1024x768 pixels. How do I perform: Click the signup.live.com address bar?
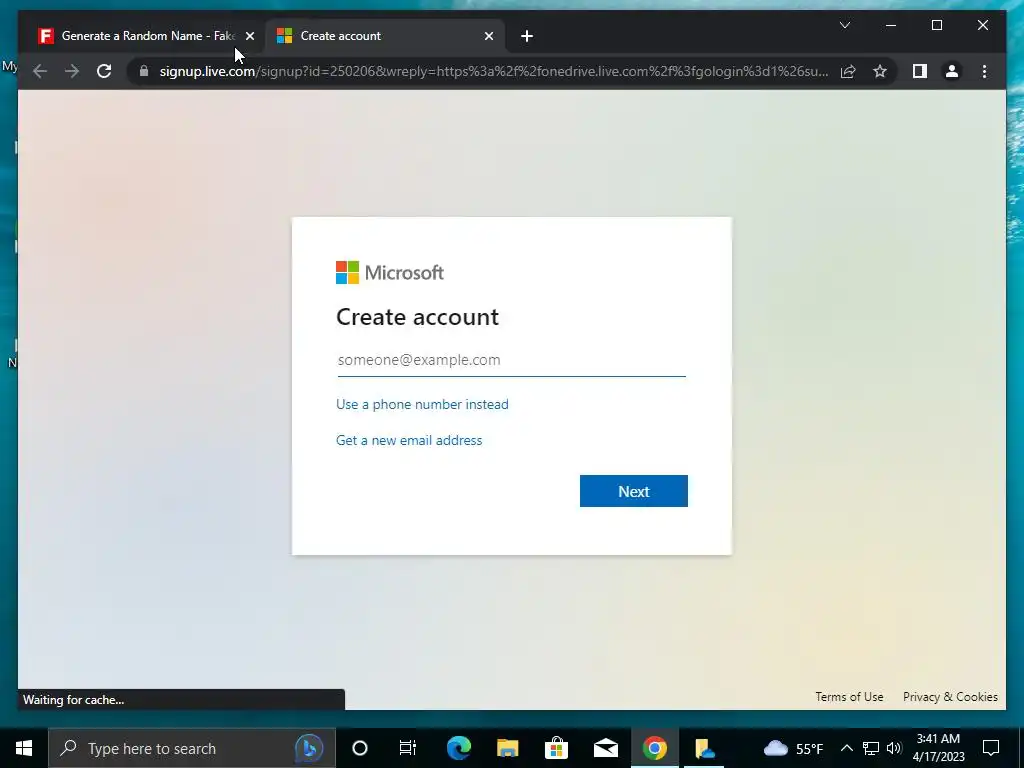tap(494, 71)
